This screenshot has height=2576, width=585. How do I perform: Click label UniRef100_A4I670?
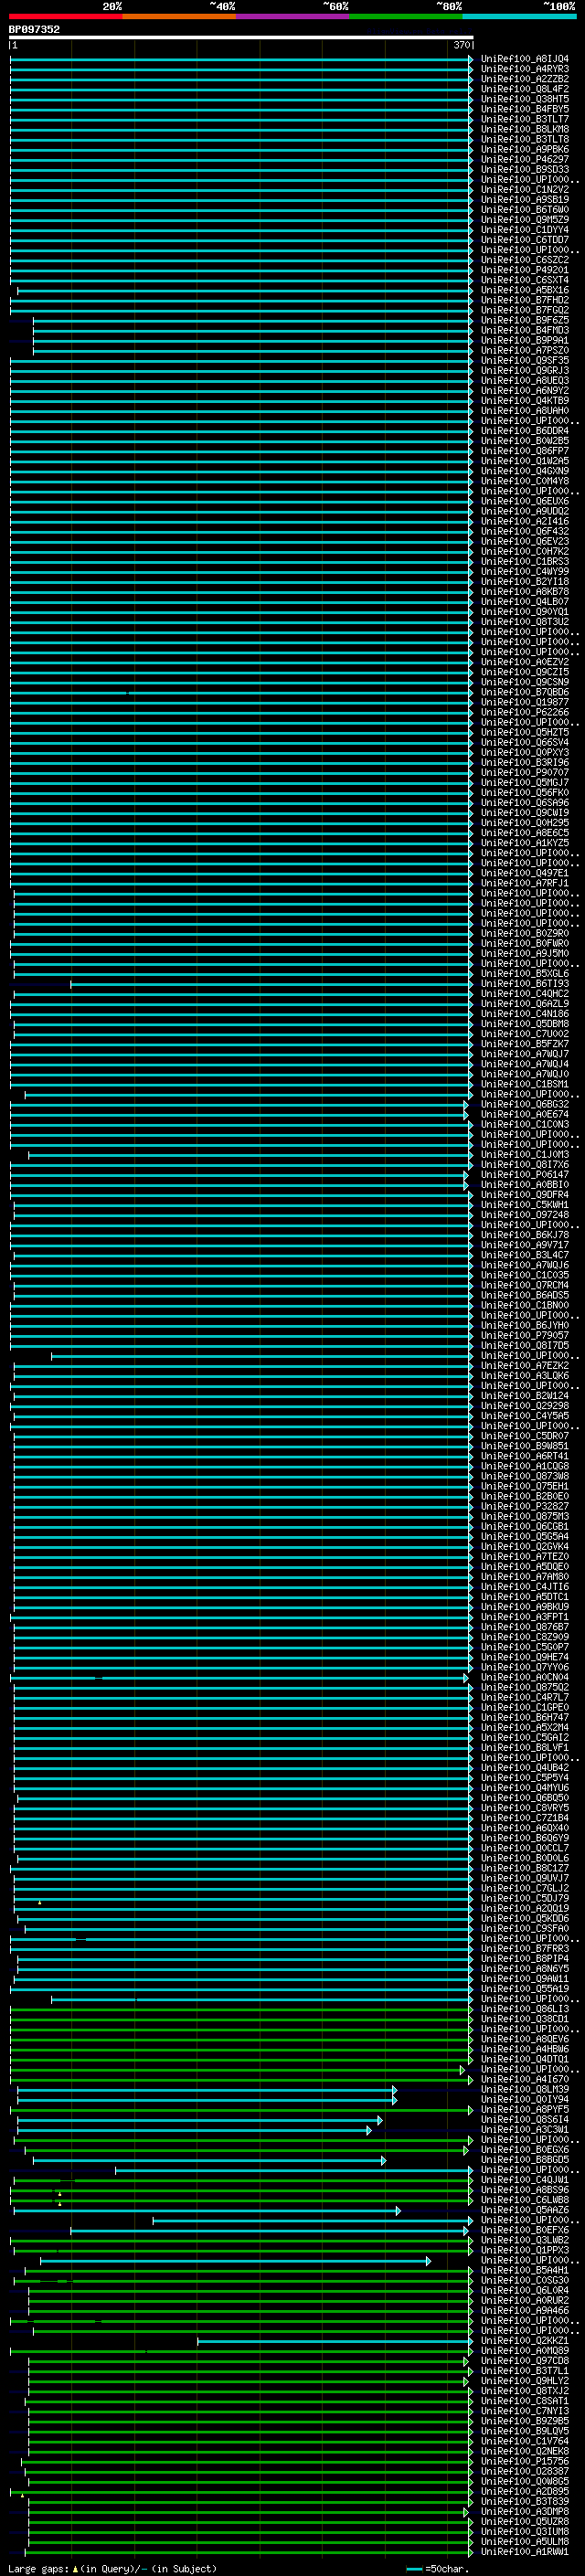click(x=525, y=2079)
